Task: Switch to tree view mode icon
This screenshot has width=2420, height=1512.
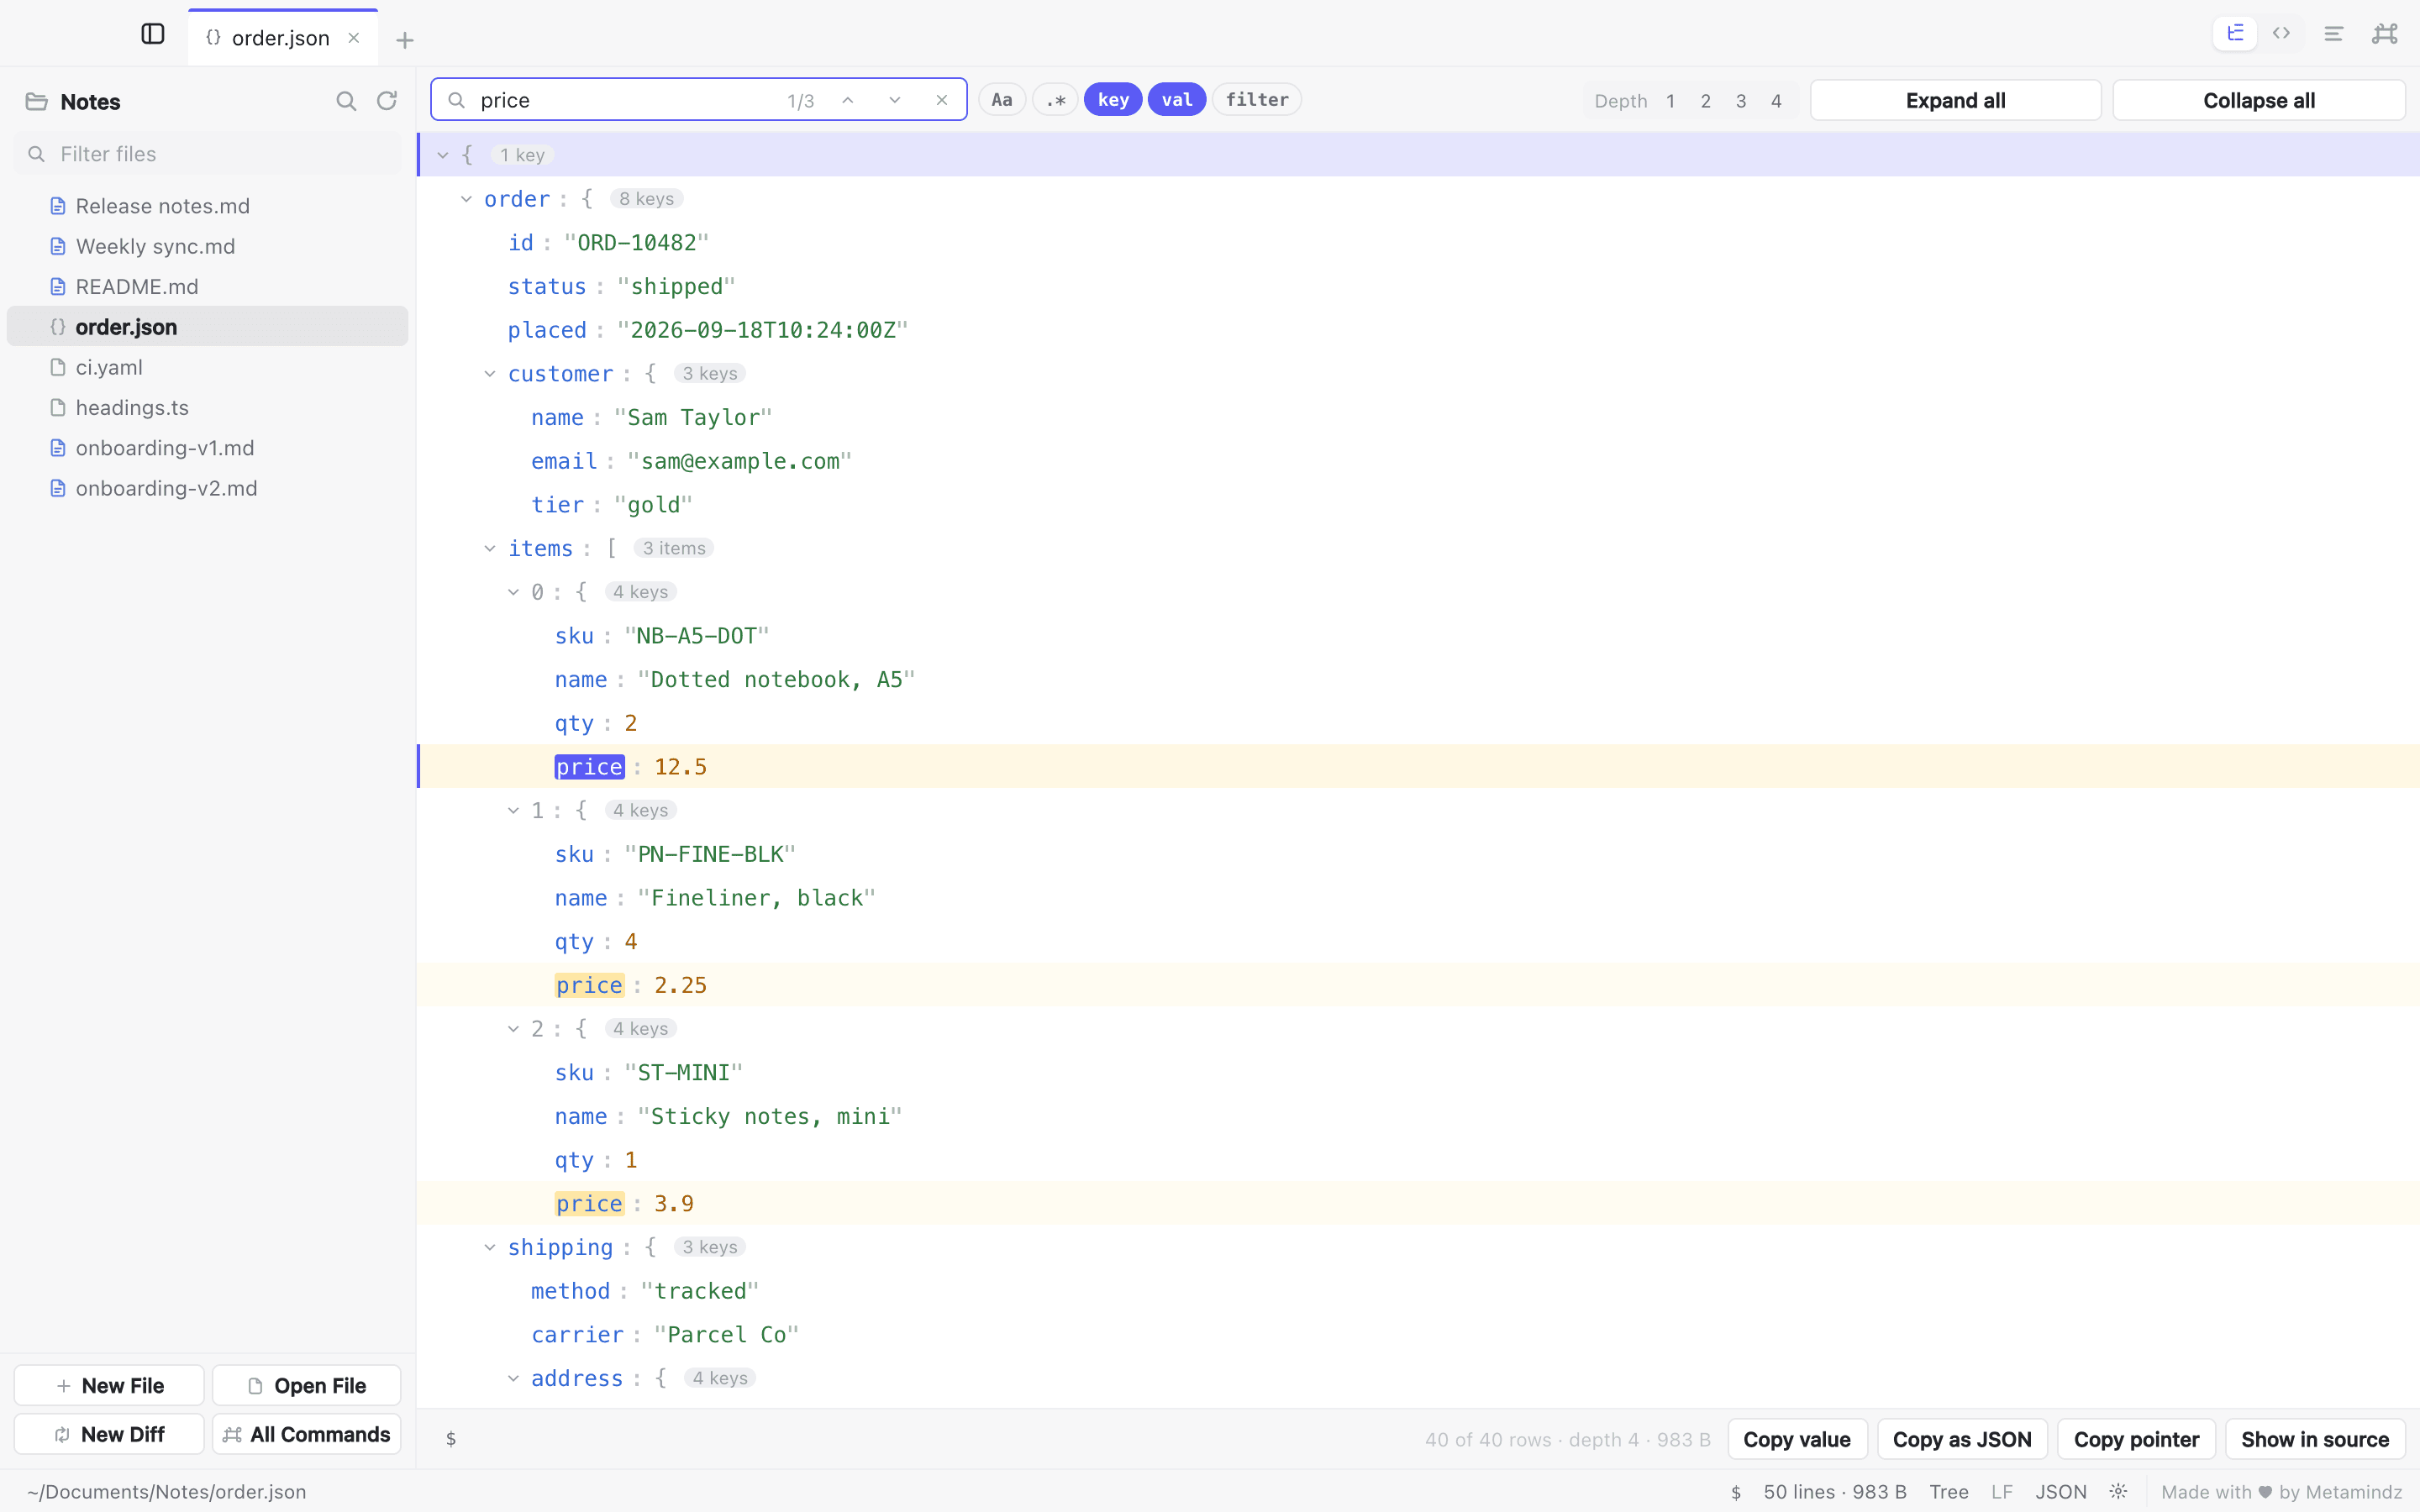Action: tap(2235, 34)
